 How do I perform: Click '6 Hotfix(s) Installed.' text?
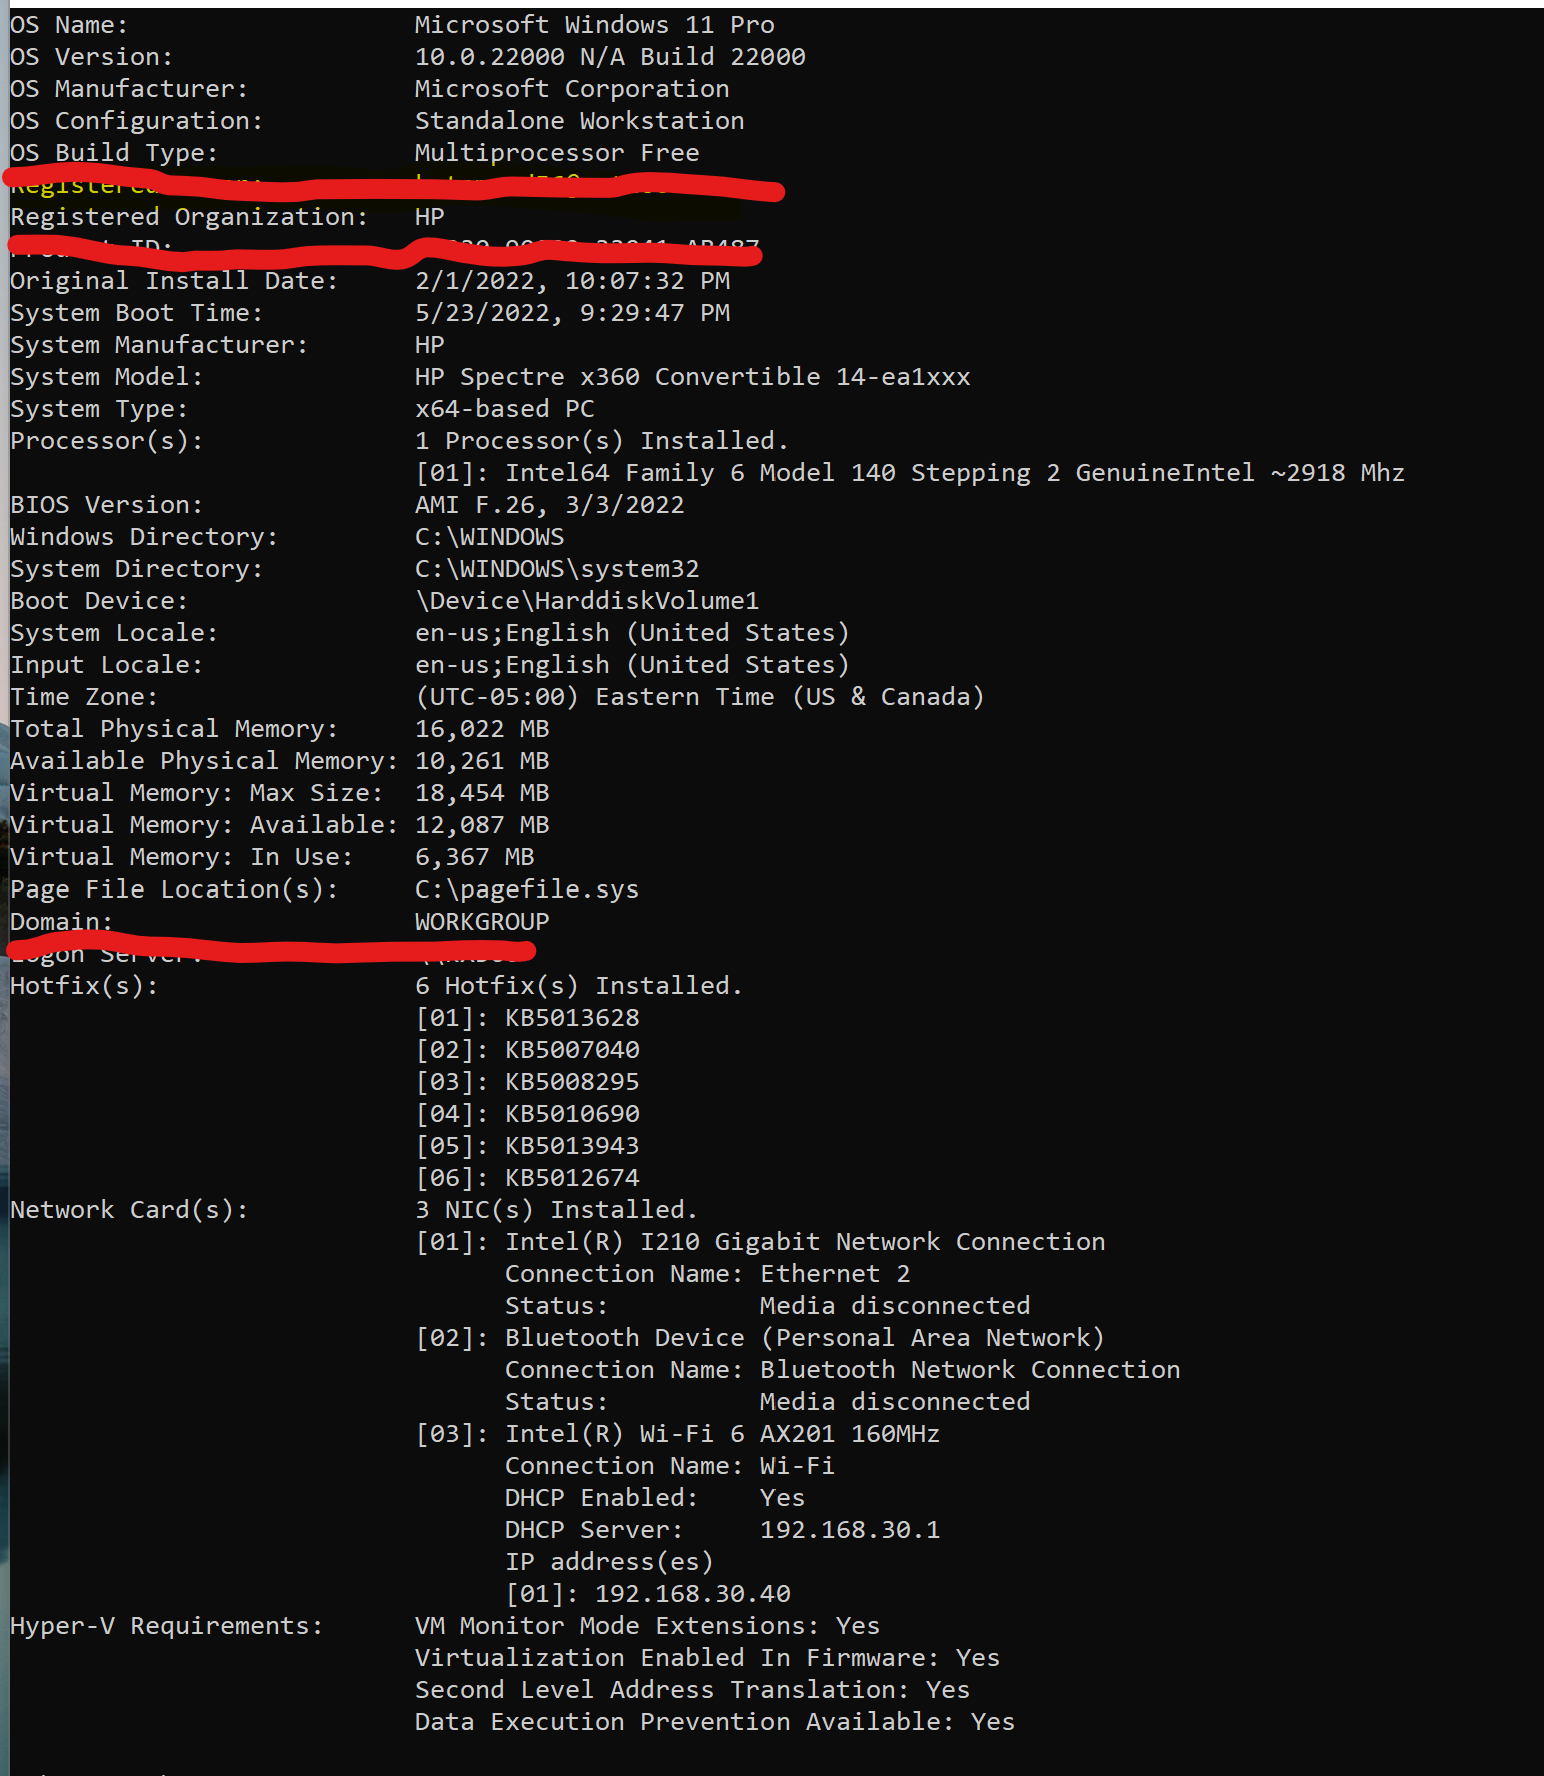coord(580,985)
